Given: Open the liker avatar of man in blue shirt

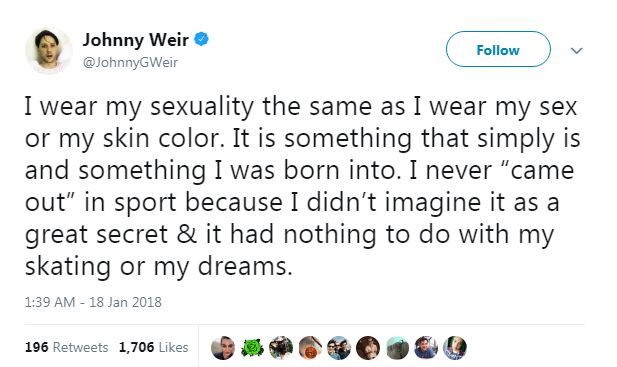Looking at the screenshot, I should (426, 348).
